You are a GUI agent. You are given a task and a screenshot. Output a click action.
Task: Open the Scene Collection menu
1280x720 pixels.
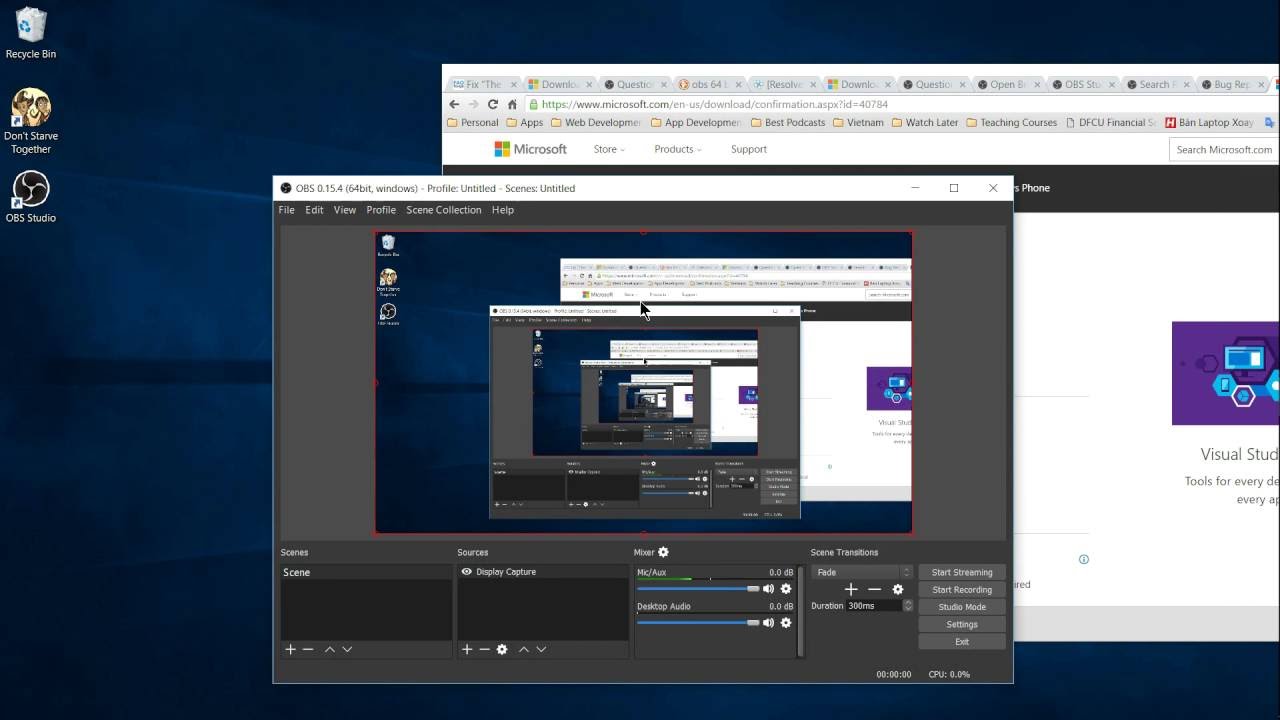point(444,210)
